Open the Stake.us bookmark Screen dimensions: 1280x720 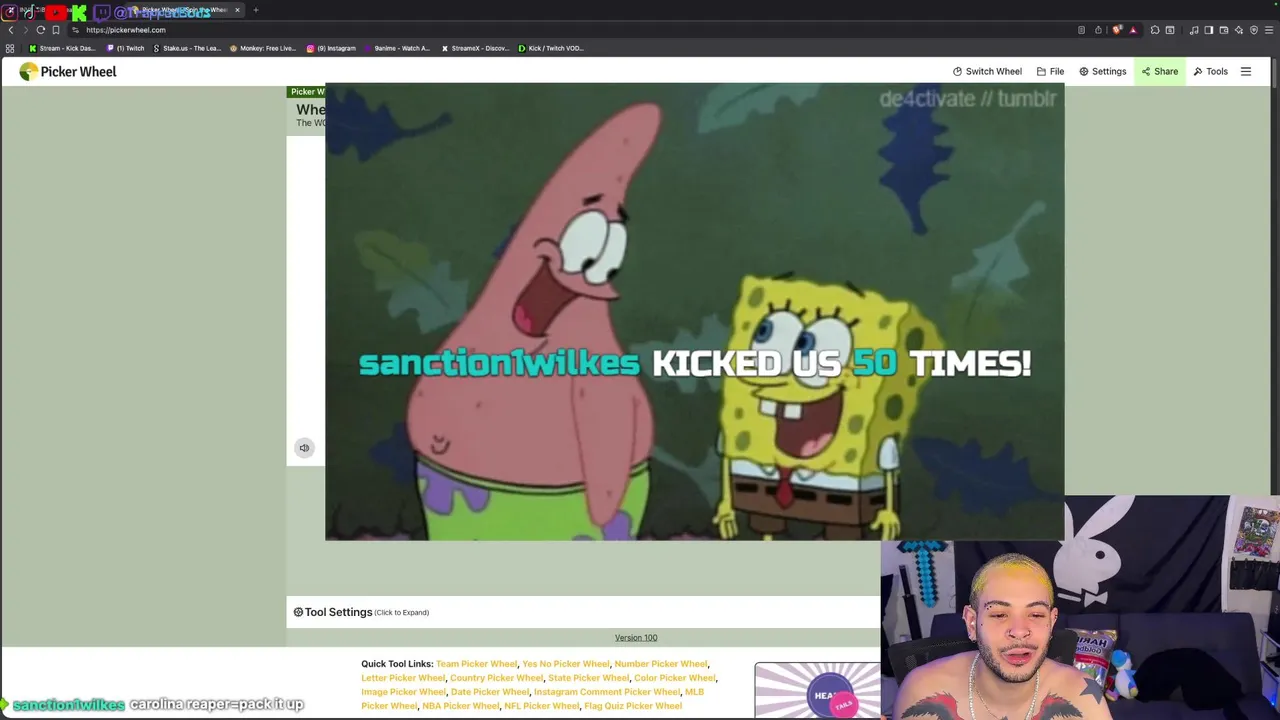(x=187, y=48)
